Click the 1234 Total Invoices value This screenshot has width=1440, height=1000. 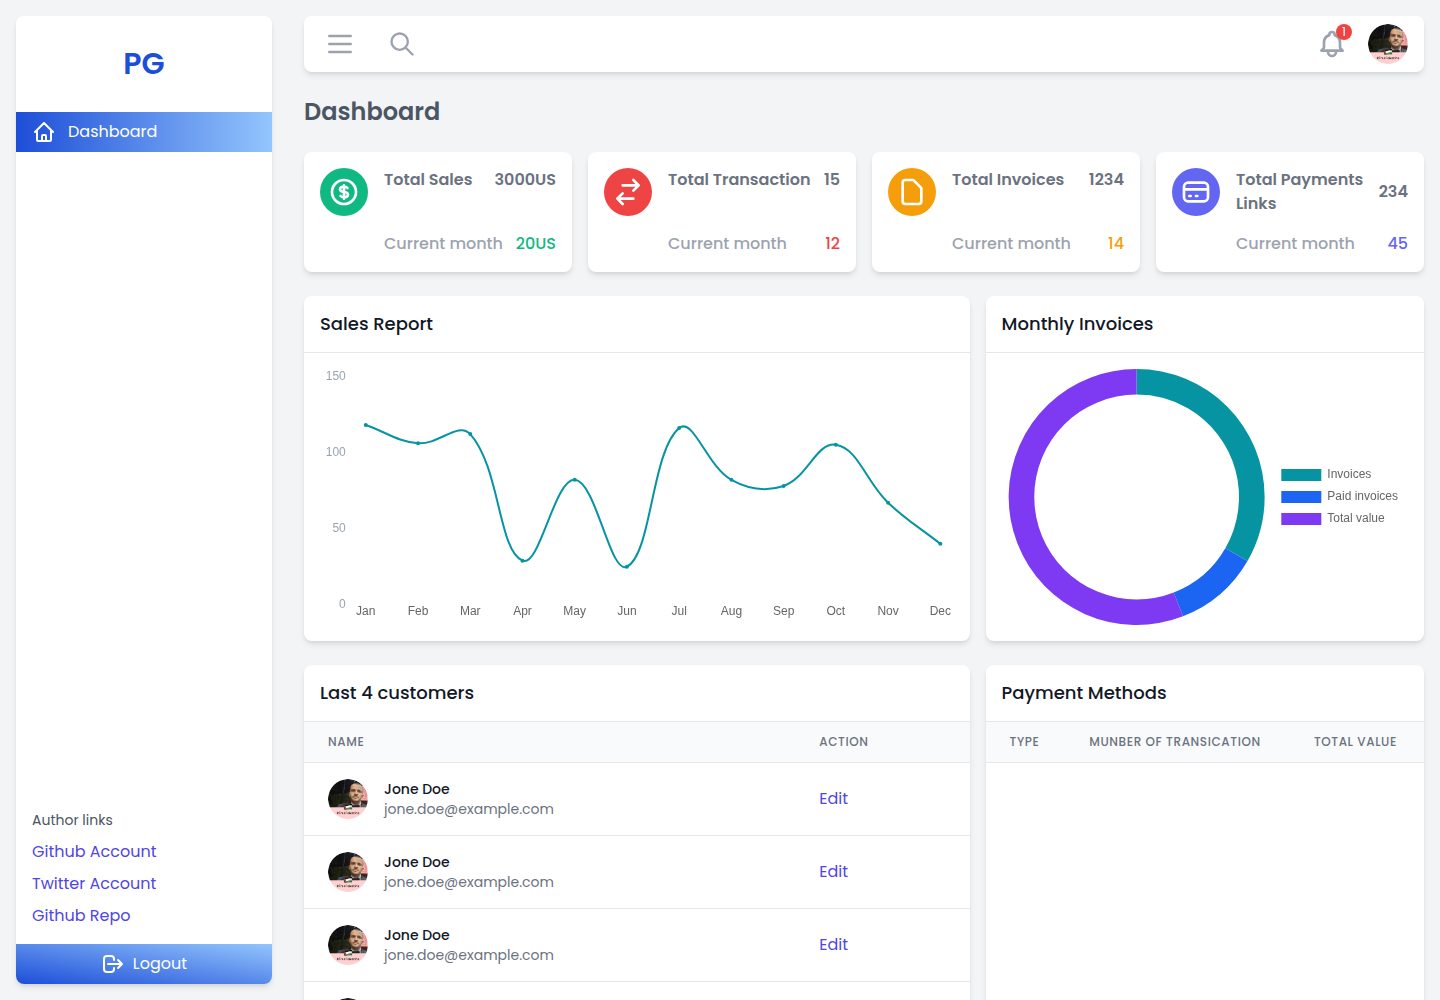click(x=1106, y=180)
